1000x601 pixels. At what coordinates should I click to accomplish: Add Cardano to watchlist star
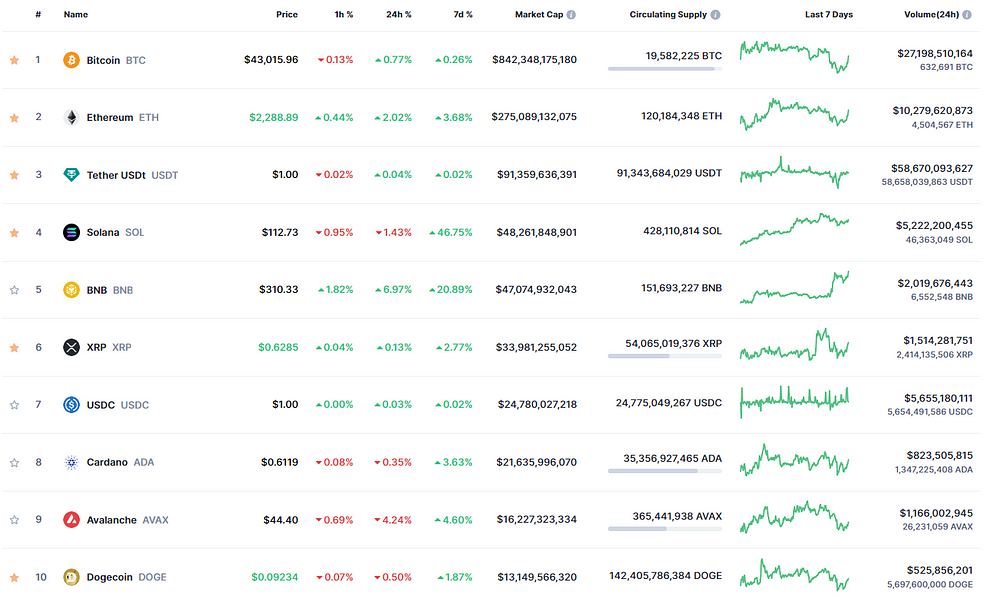click(x=14, y=463)
